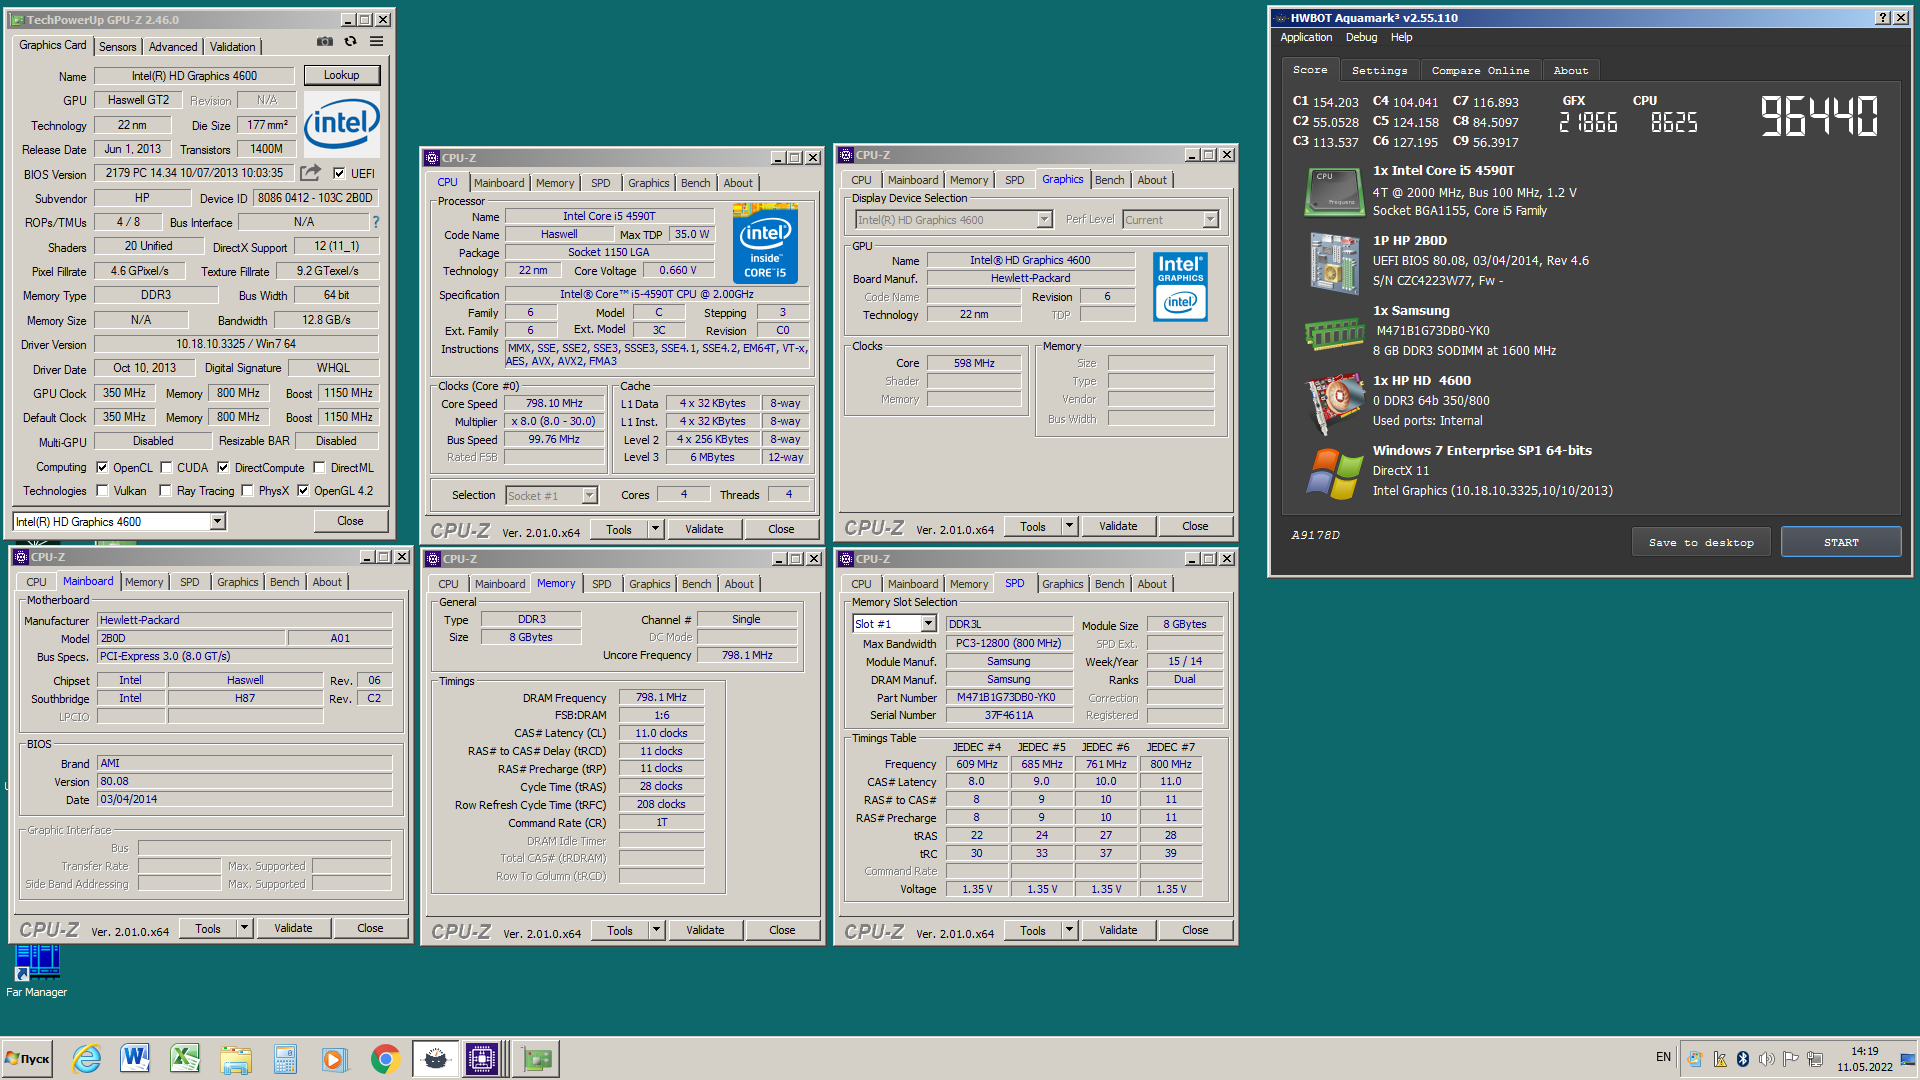Click the GPU-Z refresh icon
Screen dimensions: 1920x1080
[x=350, y=42]
